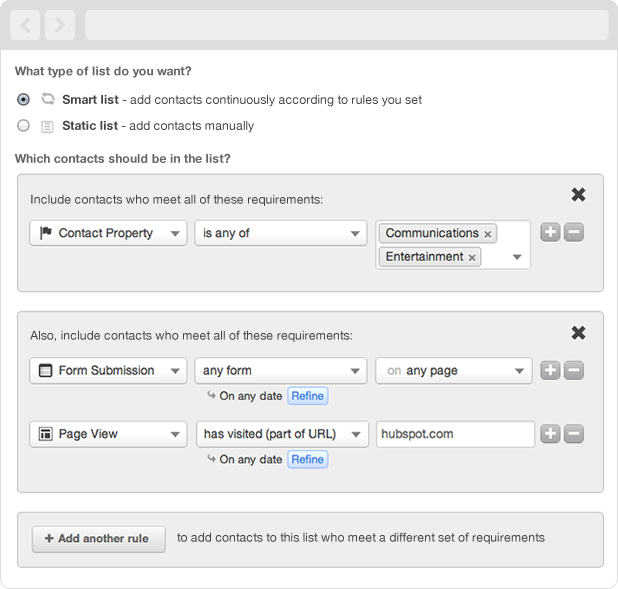The image size is (618, 589).
Task: Remove the Entertainment tag
Action: point(473,257)
